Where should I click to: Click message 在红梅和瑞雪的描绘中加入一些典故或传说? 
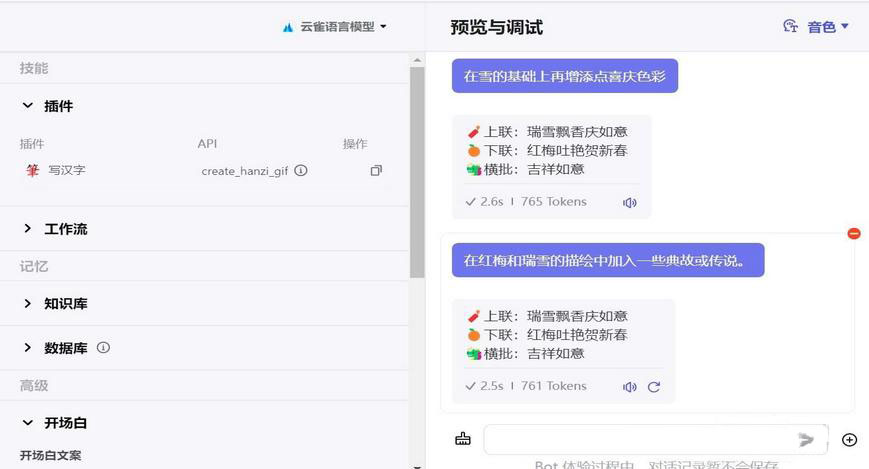[608, 260]
